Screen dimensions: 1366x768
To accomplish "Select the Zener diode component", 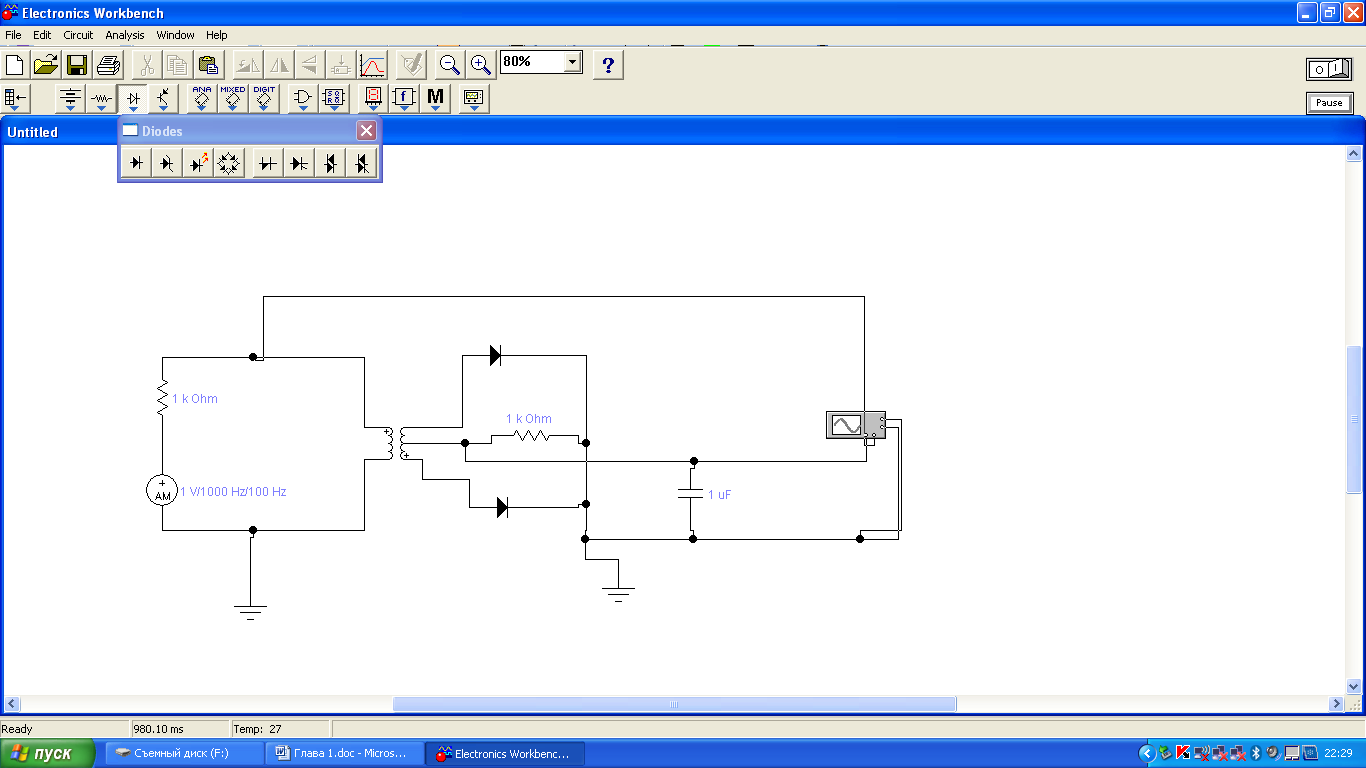I will (x=167, y=163).
